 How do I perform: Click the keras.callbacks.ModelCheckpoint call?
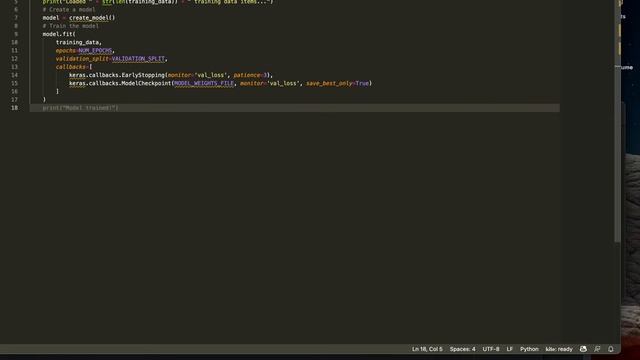(220, 83)
